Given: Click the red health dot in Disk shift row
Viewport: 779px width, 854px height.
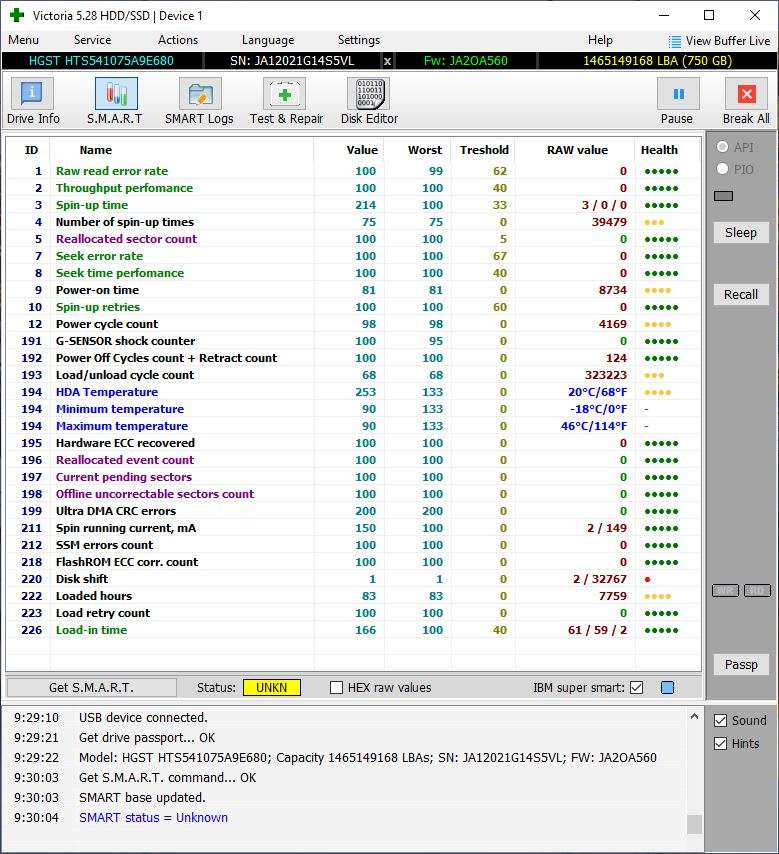Looking at the screenshot, I should [x=647, y=580].
